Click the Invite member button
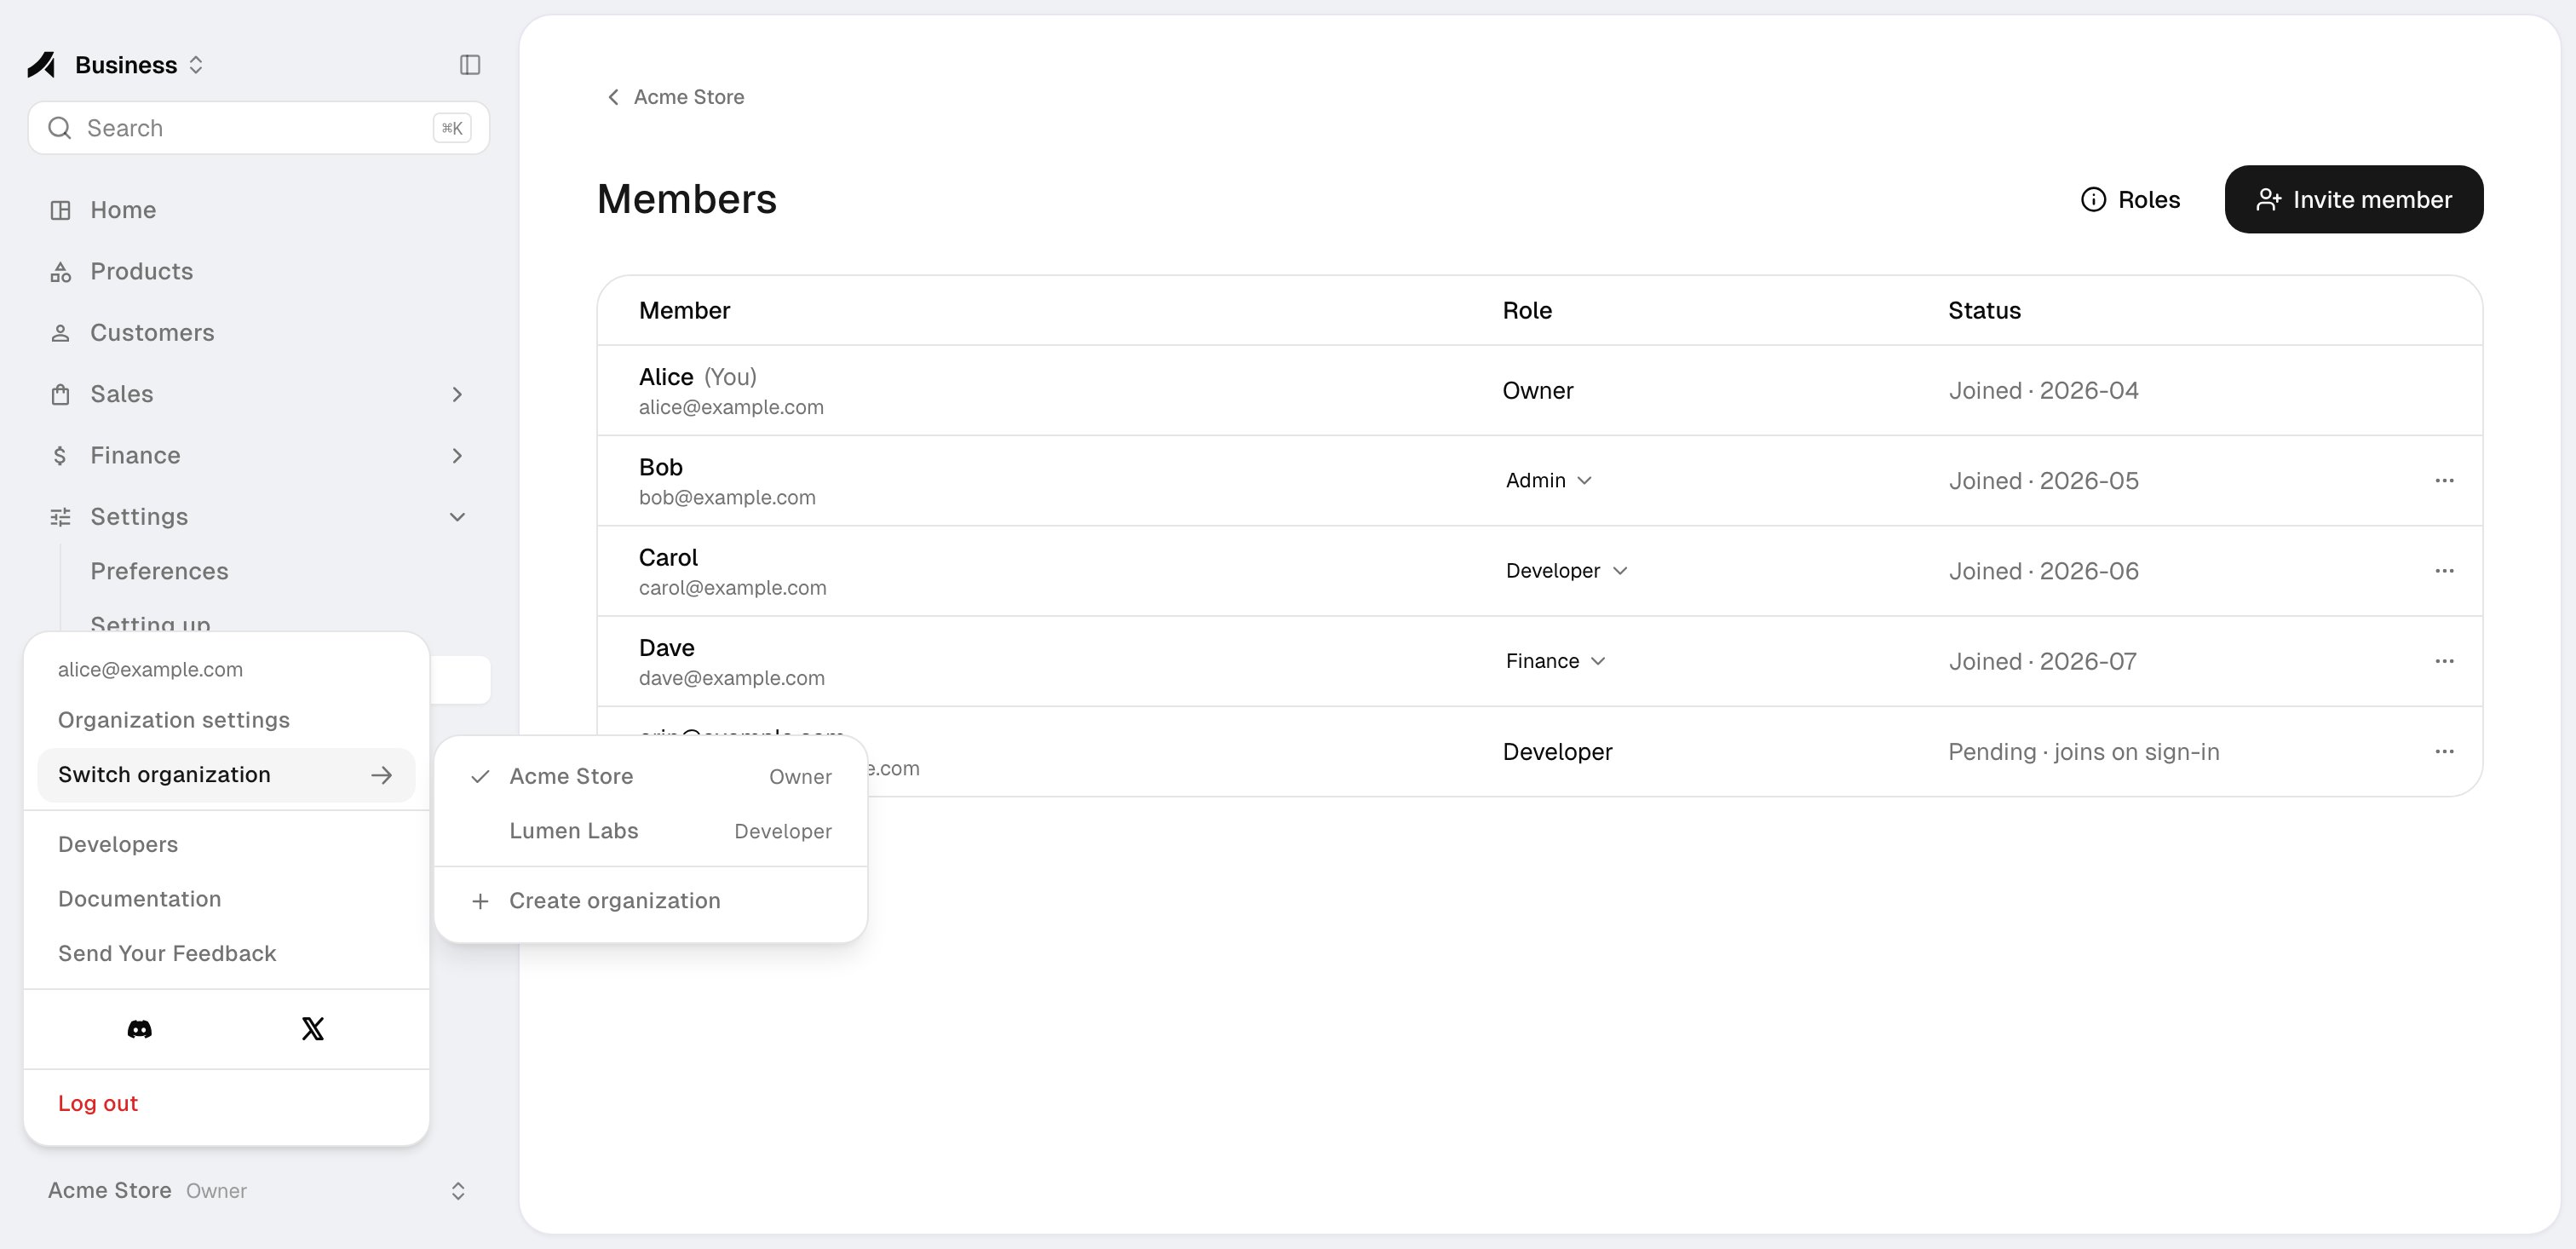 coord(2353,200)
